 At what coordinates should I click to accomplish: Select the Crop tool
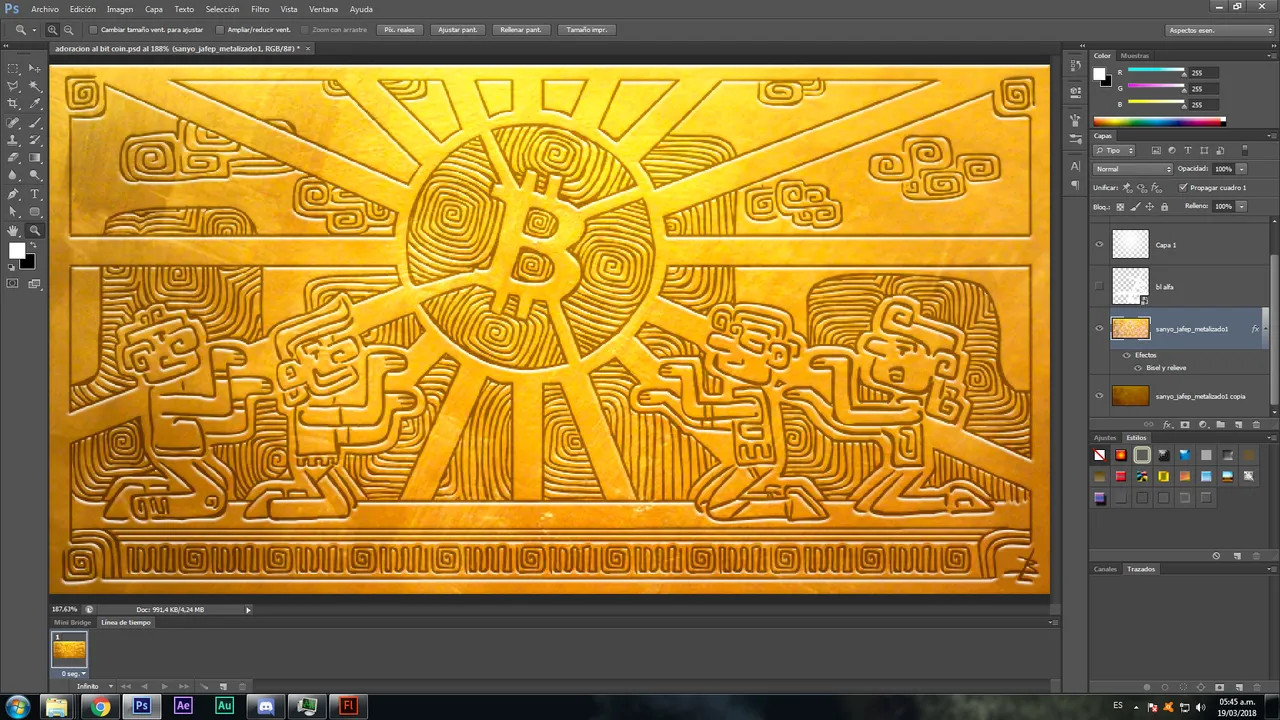click(13, 104)
